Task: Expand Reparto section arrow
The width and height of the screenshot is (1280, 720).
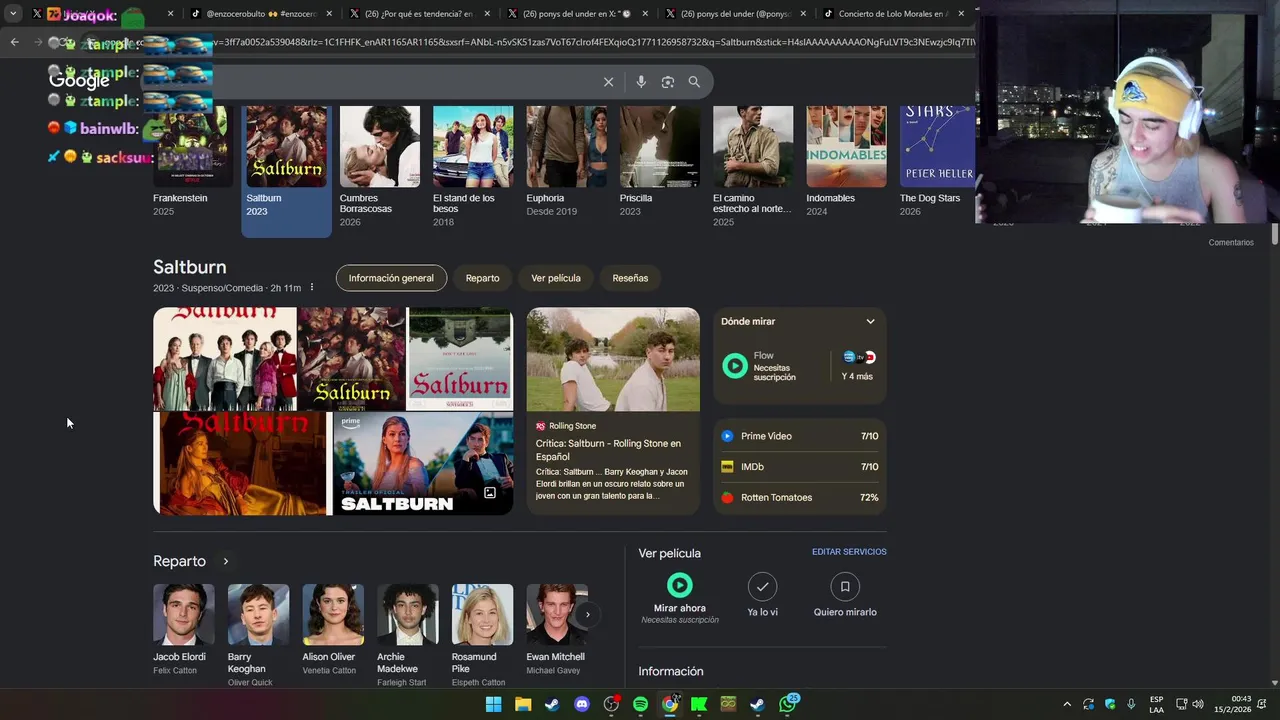Action: (225, 561)
